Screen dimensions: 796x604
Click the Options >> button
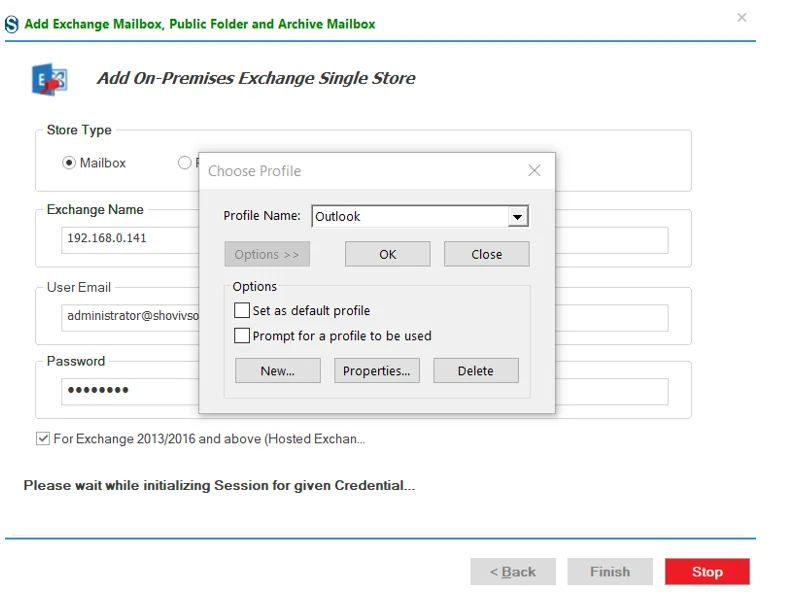(x=267, y=254)
